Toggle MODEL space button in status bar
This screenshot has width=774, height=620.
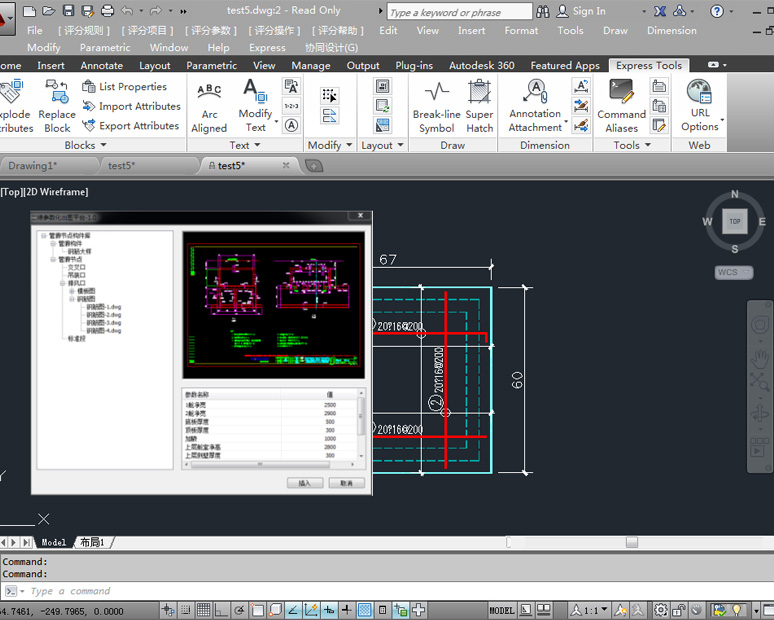(x=502, y=610)
